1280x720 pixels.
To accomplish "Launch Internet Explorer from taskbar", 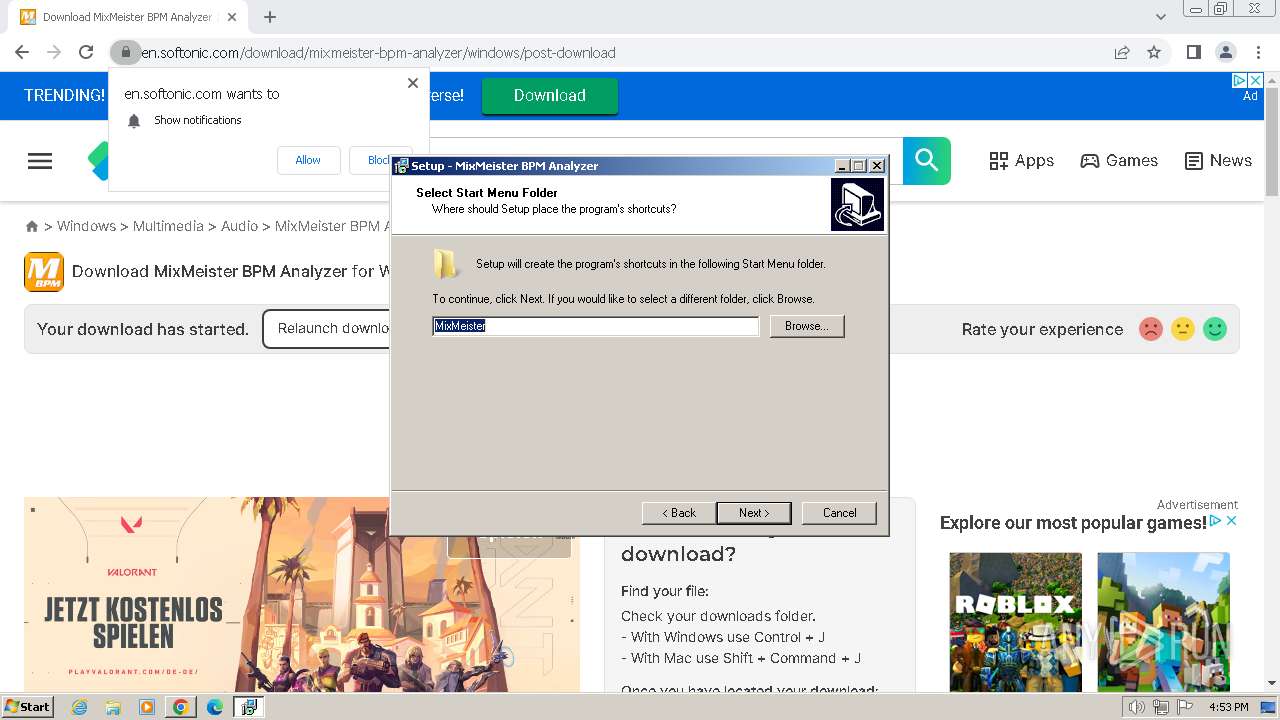I will pos(79,707).
